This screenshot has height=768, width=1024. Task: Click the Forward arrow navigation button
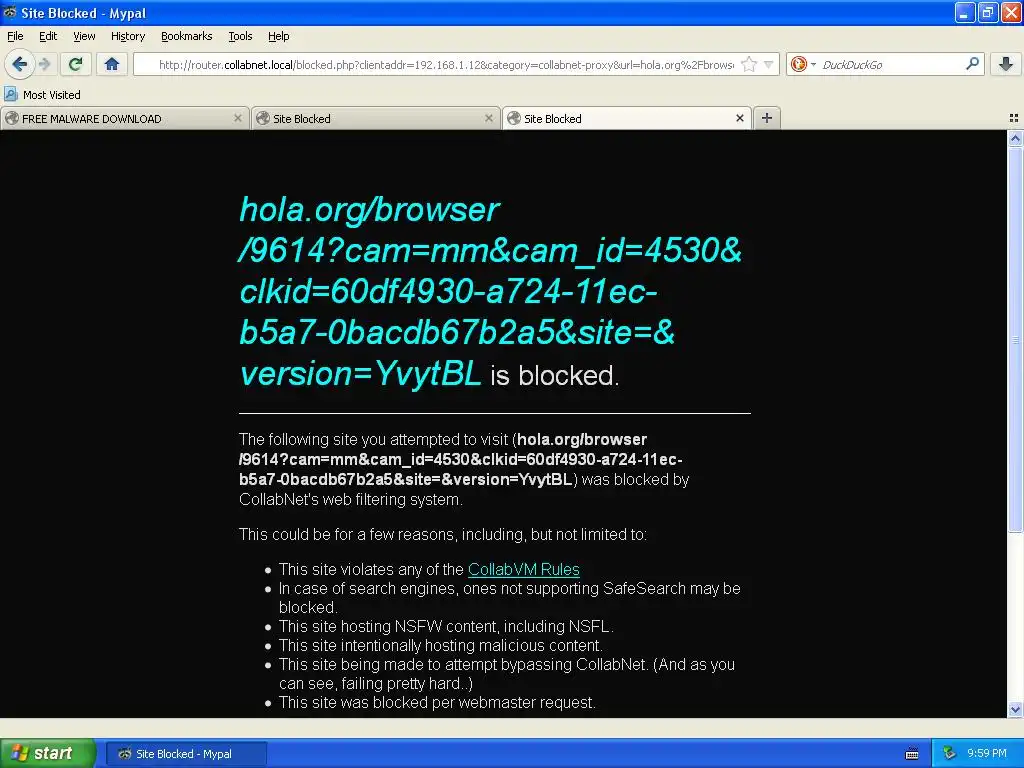pos(45,64)
